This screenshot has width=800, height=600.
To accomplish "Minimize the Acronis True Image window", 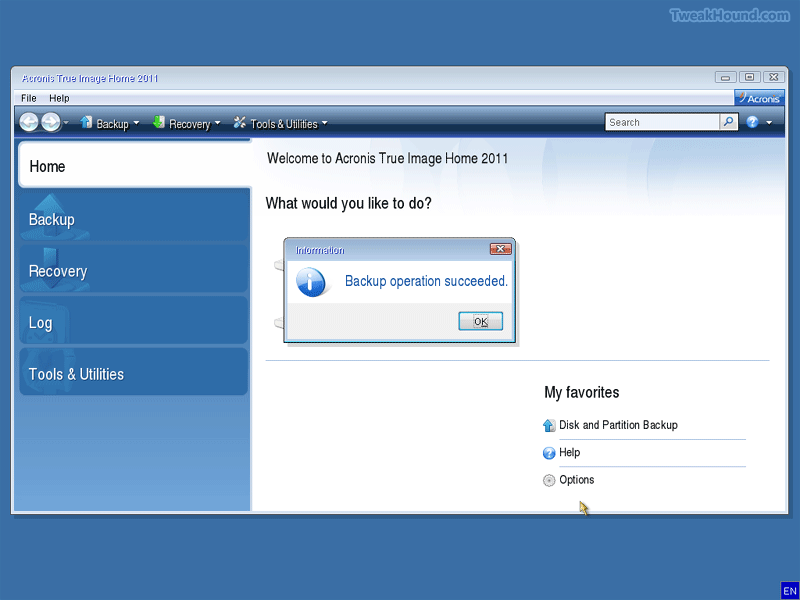I will pos(725,78).
